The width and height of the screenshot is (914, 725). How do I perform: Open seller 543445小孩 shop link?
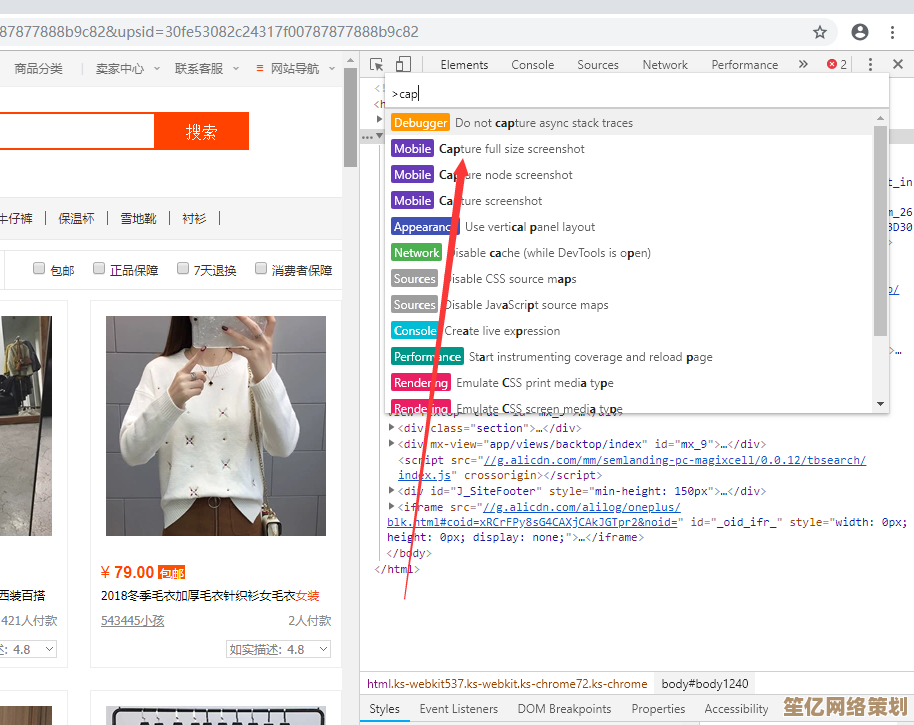coord(132,621)
